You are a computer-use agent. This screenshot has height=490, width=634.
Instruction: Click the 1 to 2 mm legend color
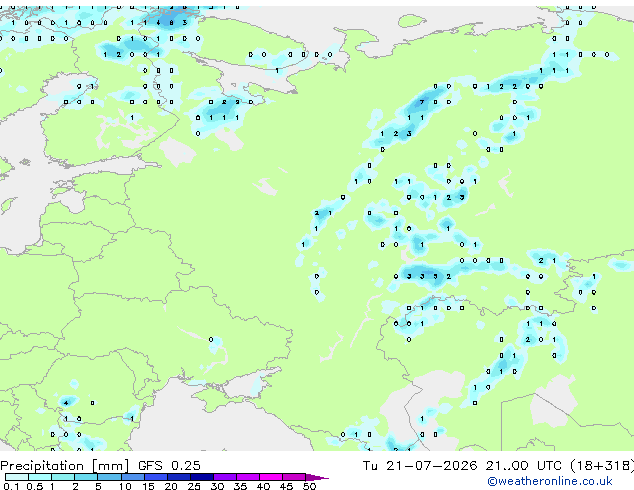tap(63, 477)
